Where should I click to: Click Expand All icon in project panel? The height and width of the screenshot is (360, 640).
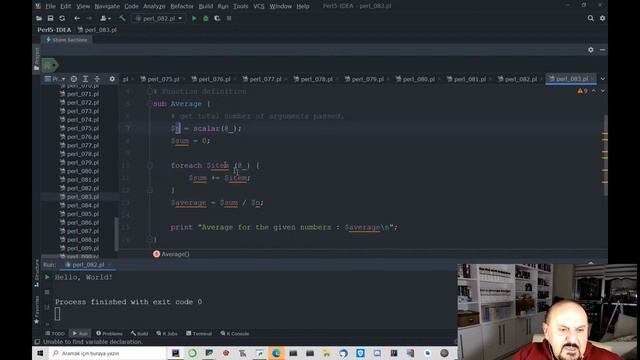[x=85, y=79]
